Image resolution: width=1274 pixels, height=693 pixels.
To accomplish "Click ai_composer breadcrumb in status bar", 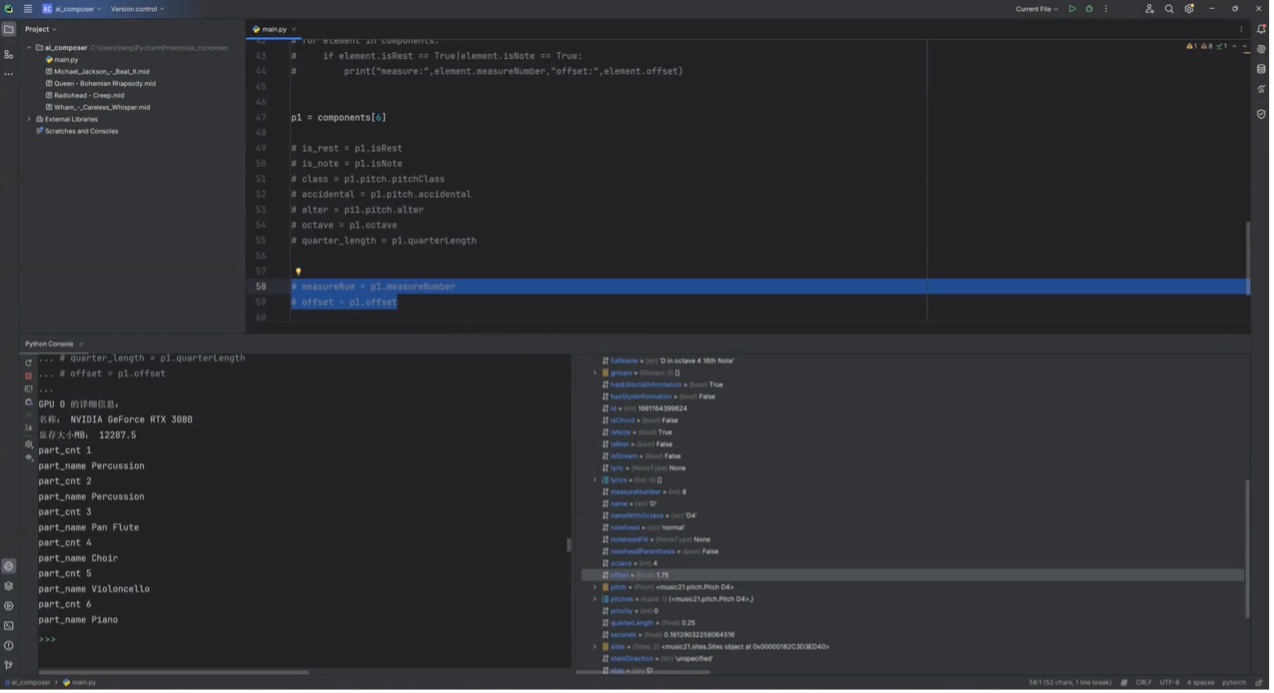I will click(x=29, y=685).
